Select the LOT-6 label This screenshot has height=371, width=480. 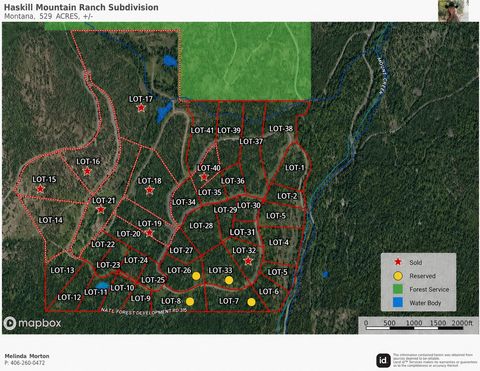pyautogui.click(x=269, y=292)
